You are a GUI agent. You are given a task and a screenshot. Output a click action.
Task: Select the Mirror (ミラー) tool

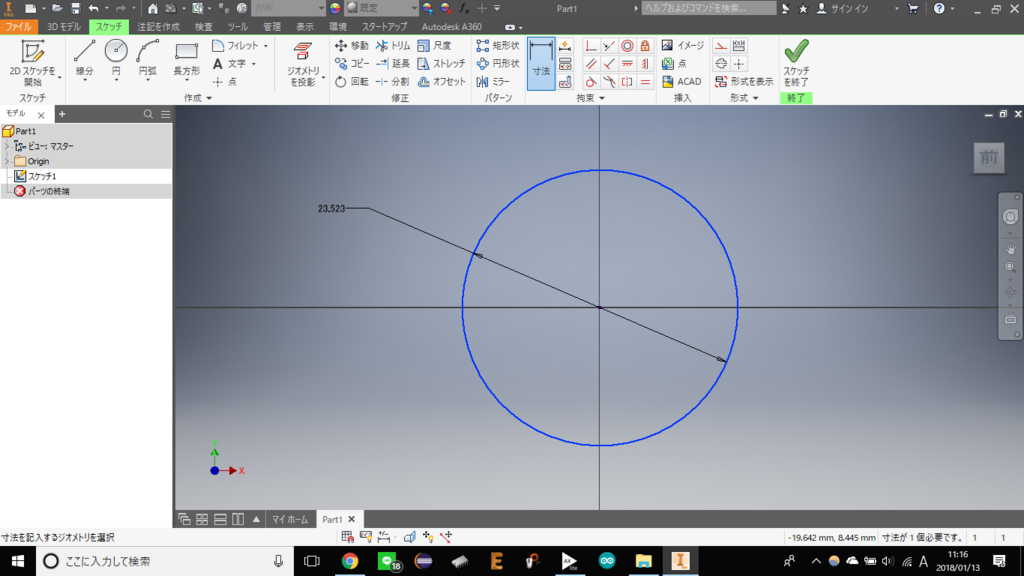point(493,82)
